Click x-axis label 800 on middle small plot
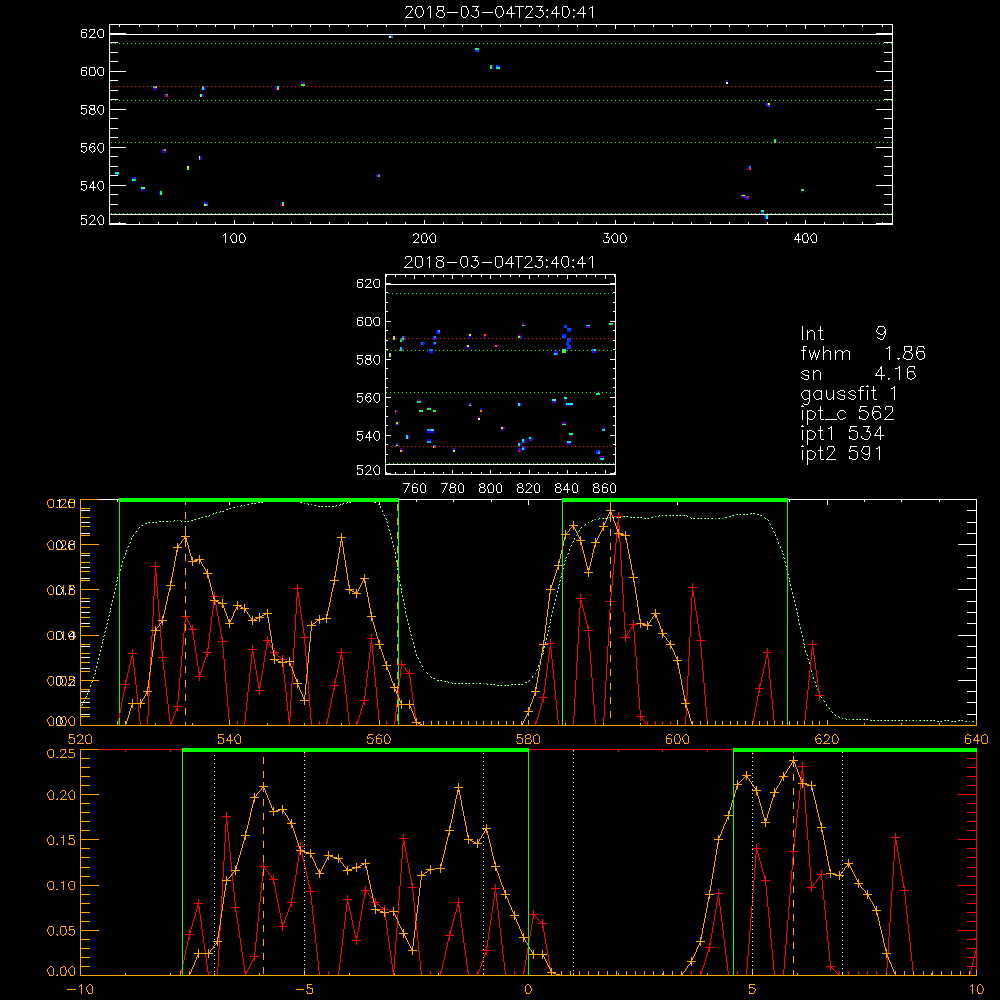The image size is (1000, 1000). (491, 489)
